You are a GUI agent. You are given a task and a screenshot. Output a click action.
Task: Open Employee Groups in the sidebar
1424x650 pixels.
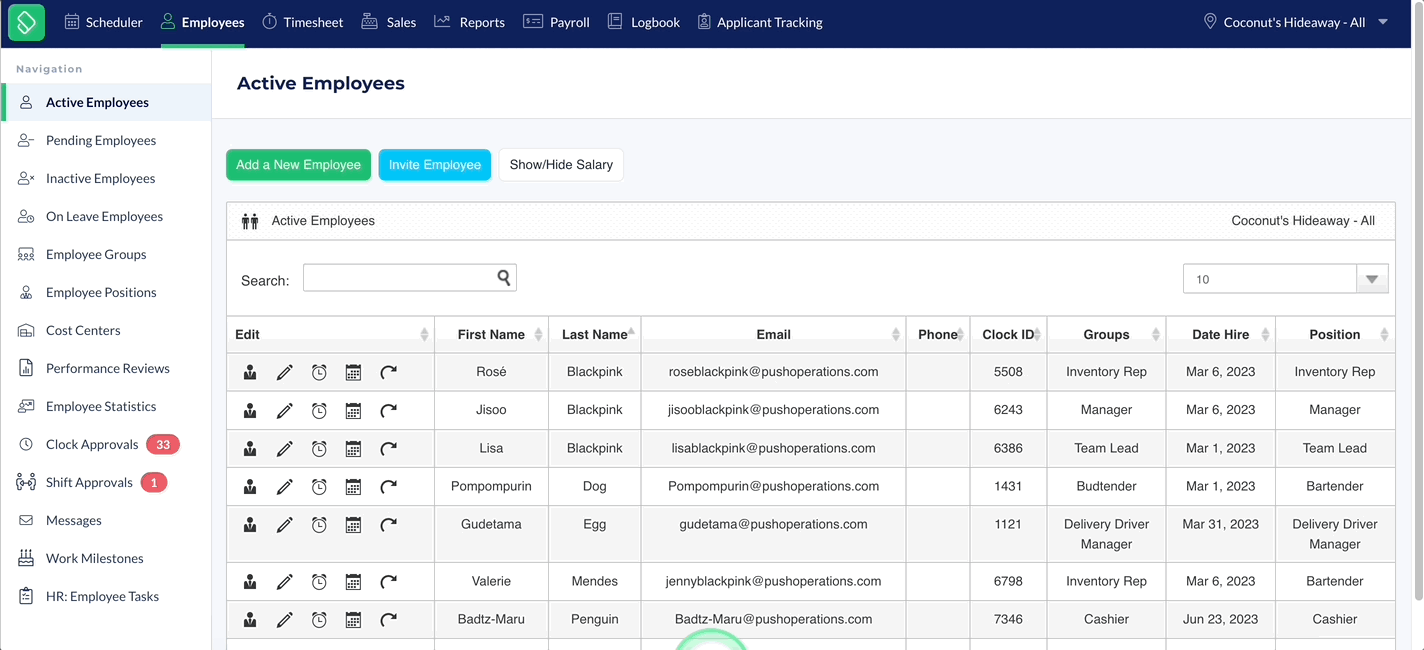coord(96,254)
